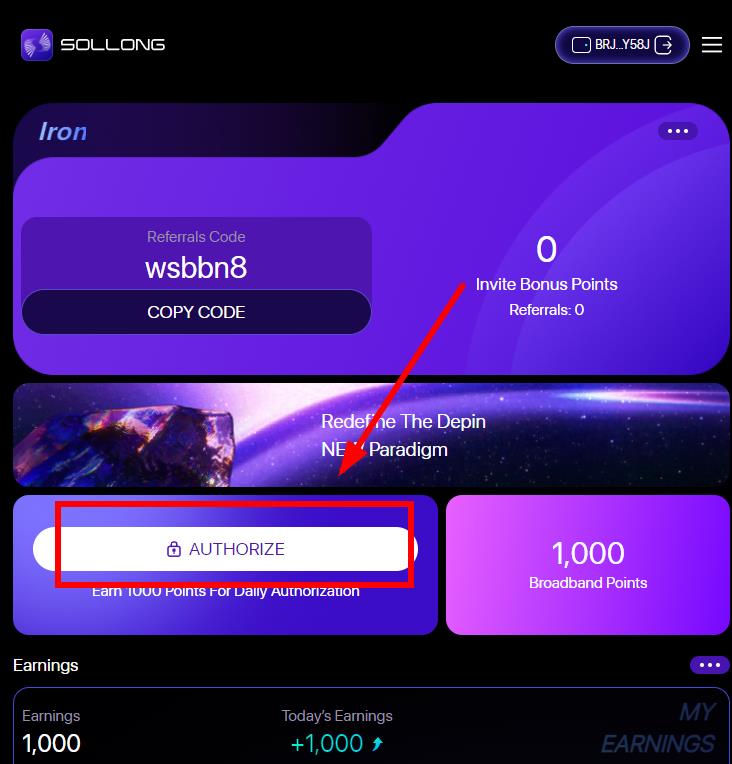Click the wallet icon beside BRJ...Y58J
732x764 pixels.
tap(581, 45)
